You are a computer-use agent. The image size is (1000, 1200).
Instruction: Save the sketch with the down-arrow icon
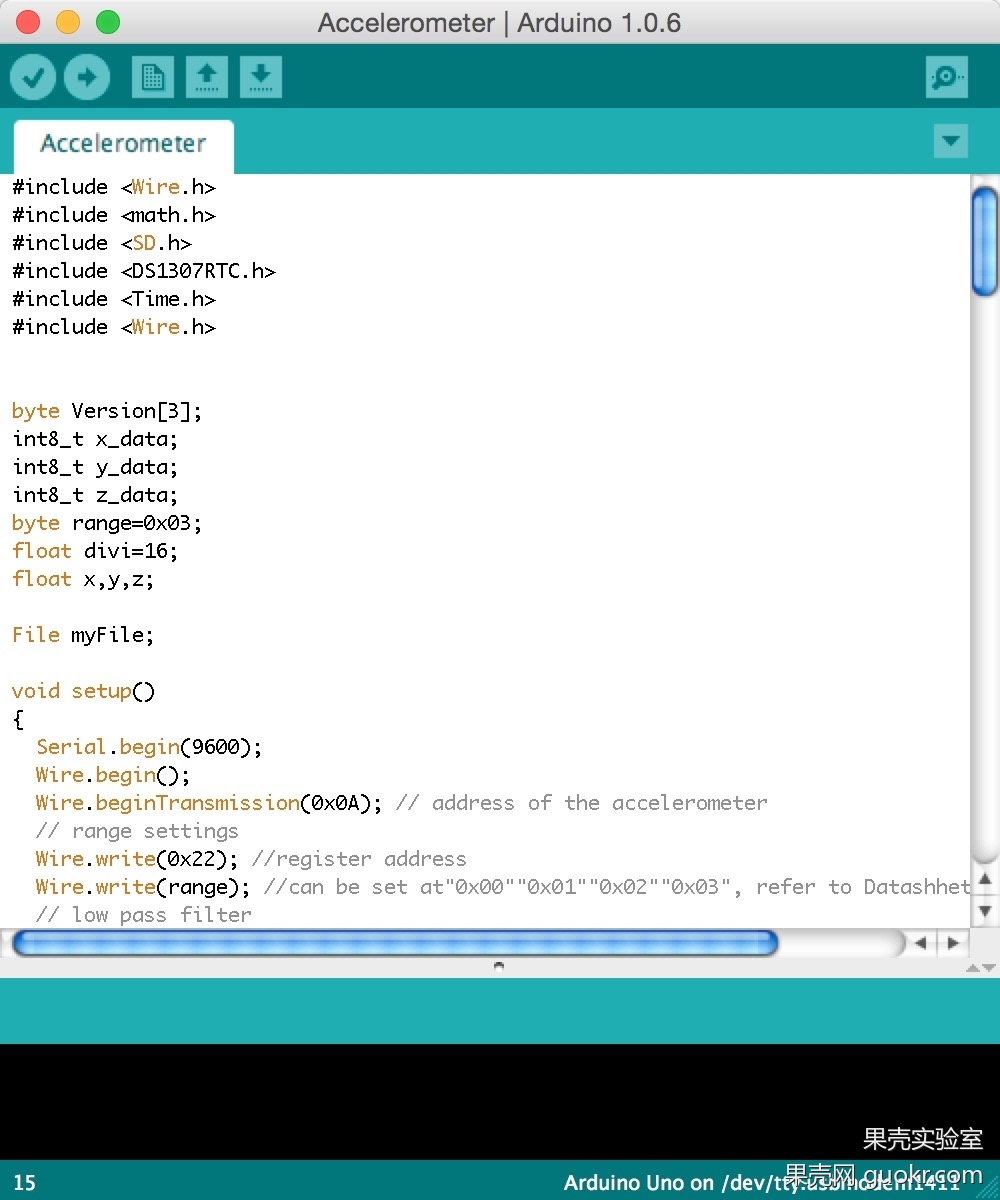pyautogui.click(x=261, y=77)
